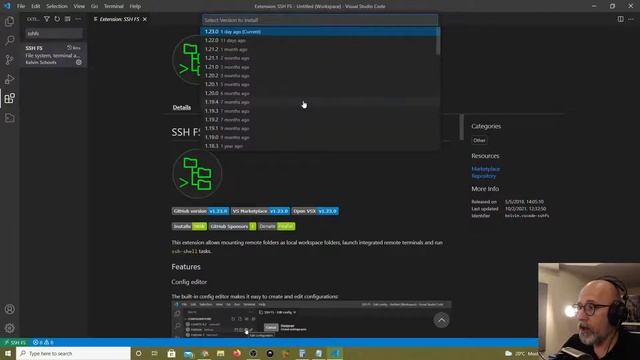This screenshot has height=360, width=640.
Task: Close the Extension: SSH FS tab
Action: tap(144, 19)
